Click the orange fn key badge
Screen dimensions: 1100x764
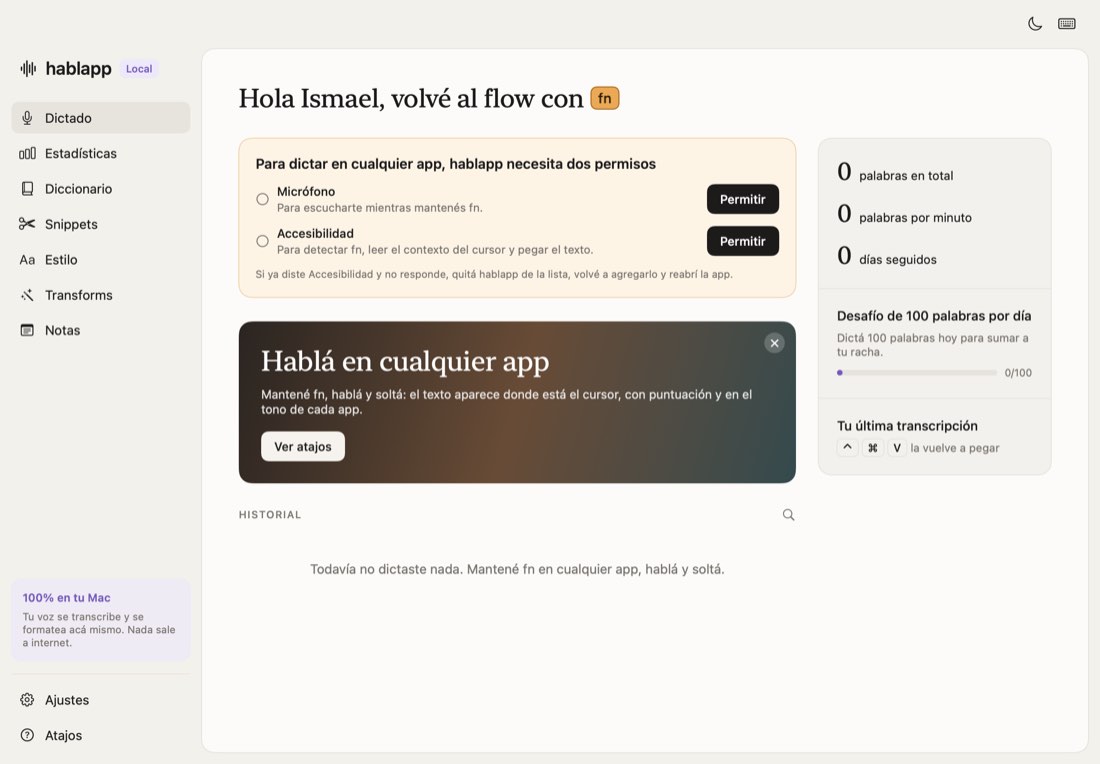click(x=605, y=98)
